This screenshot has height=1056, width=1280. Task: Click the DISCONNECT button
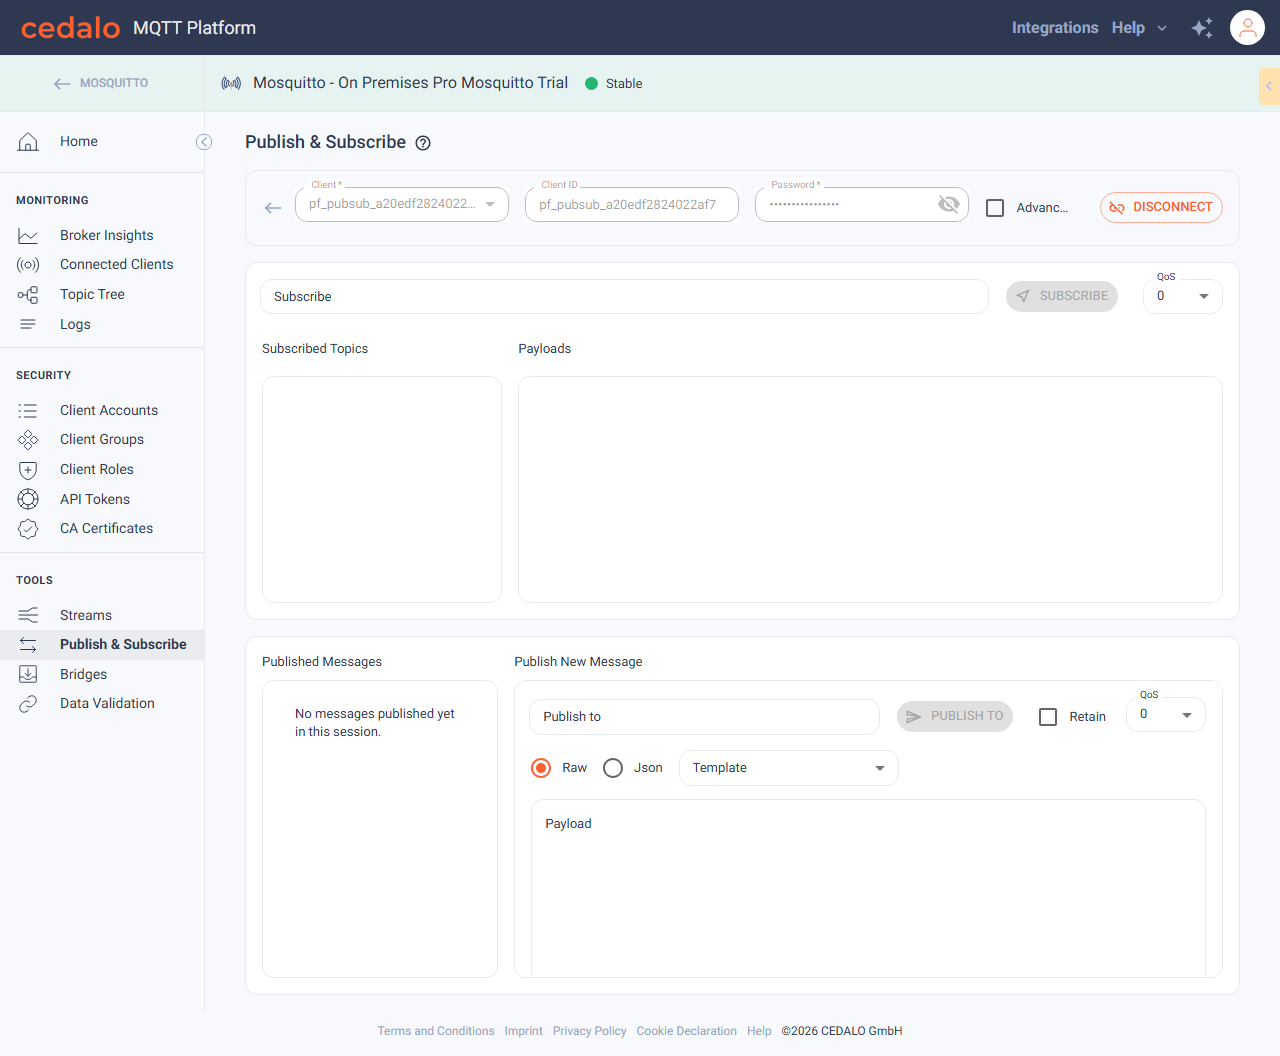(1161, 207)
